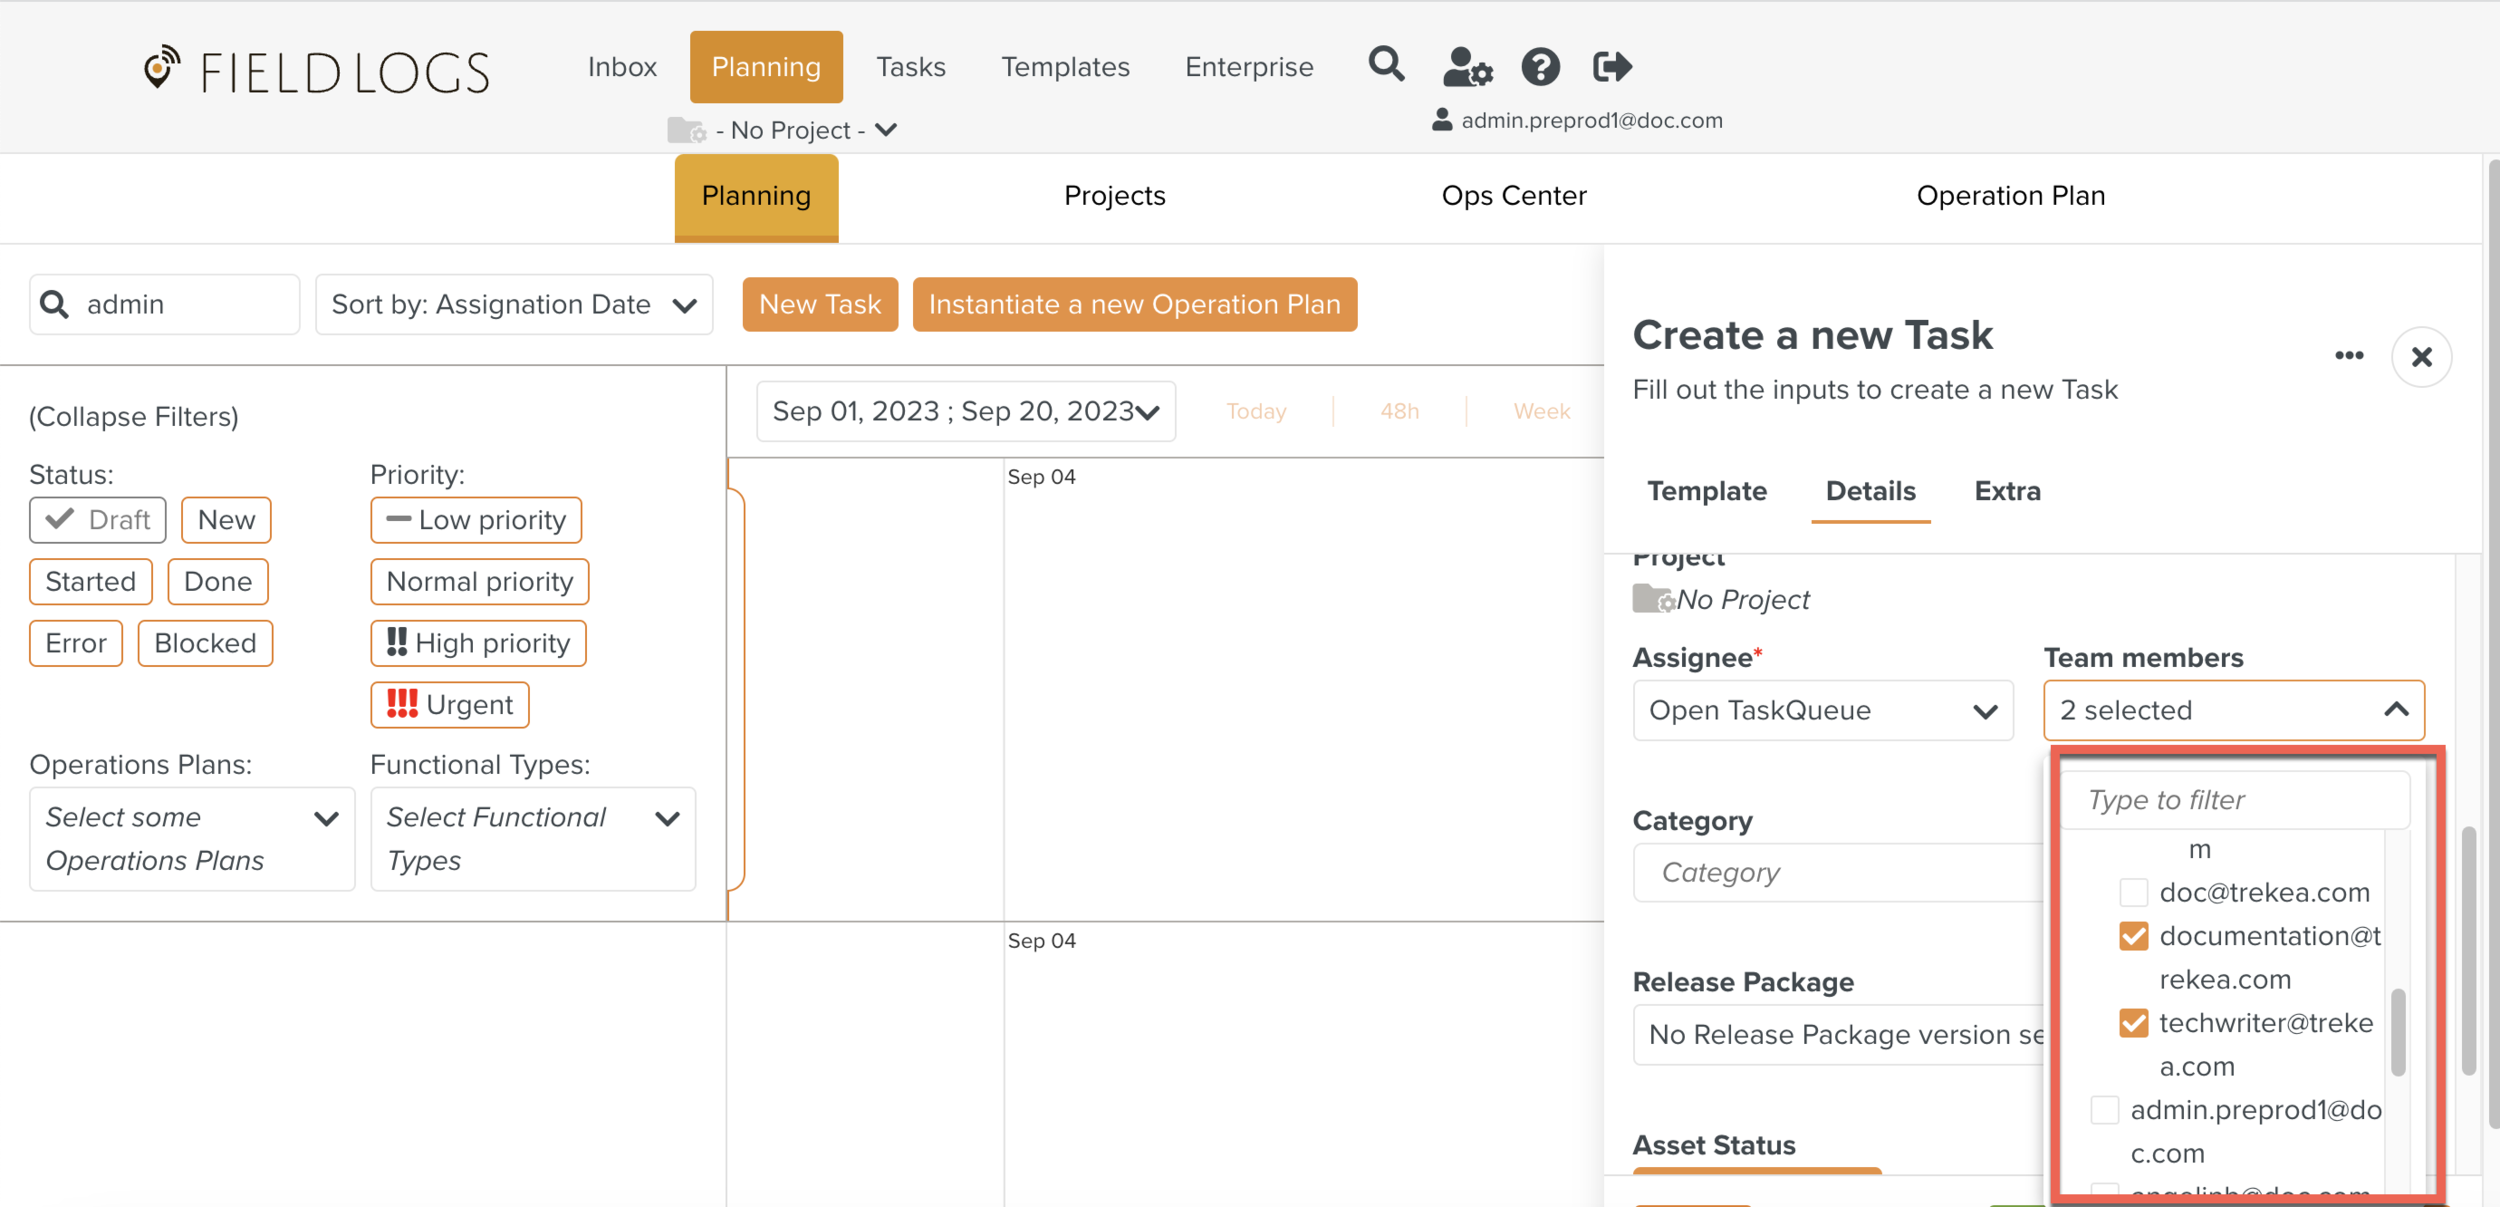Open the Release Package version dropdown

point(1838,1035)
